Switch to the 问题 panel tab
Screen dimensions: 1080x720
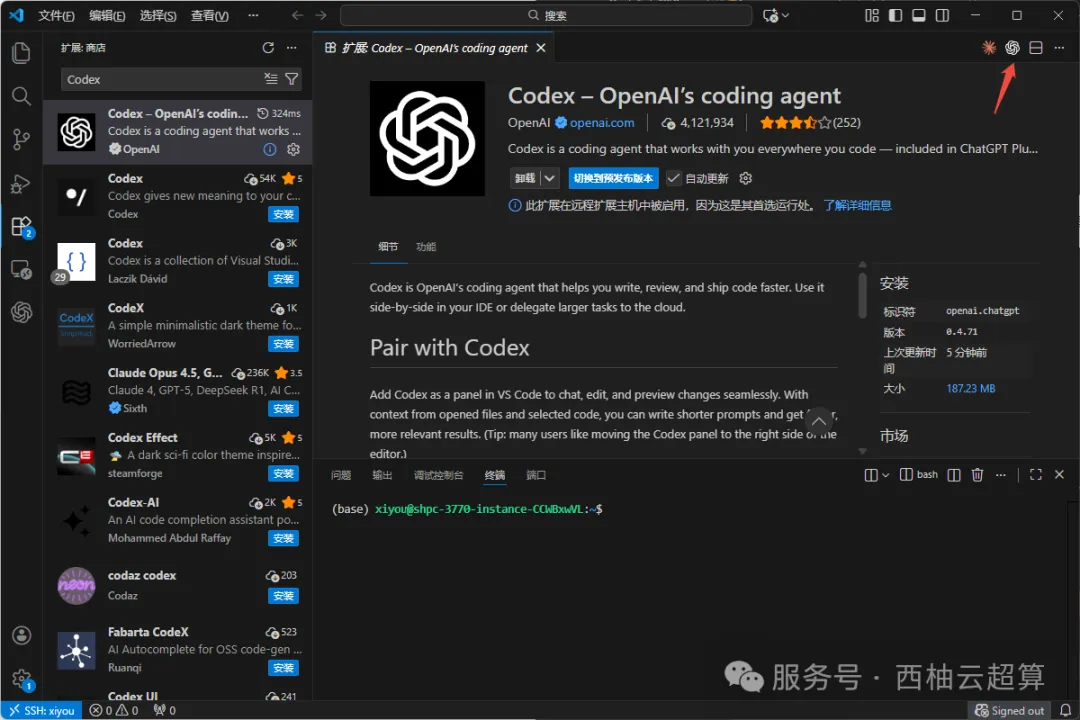[341, 475]
